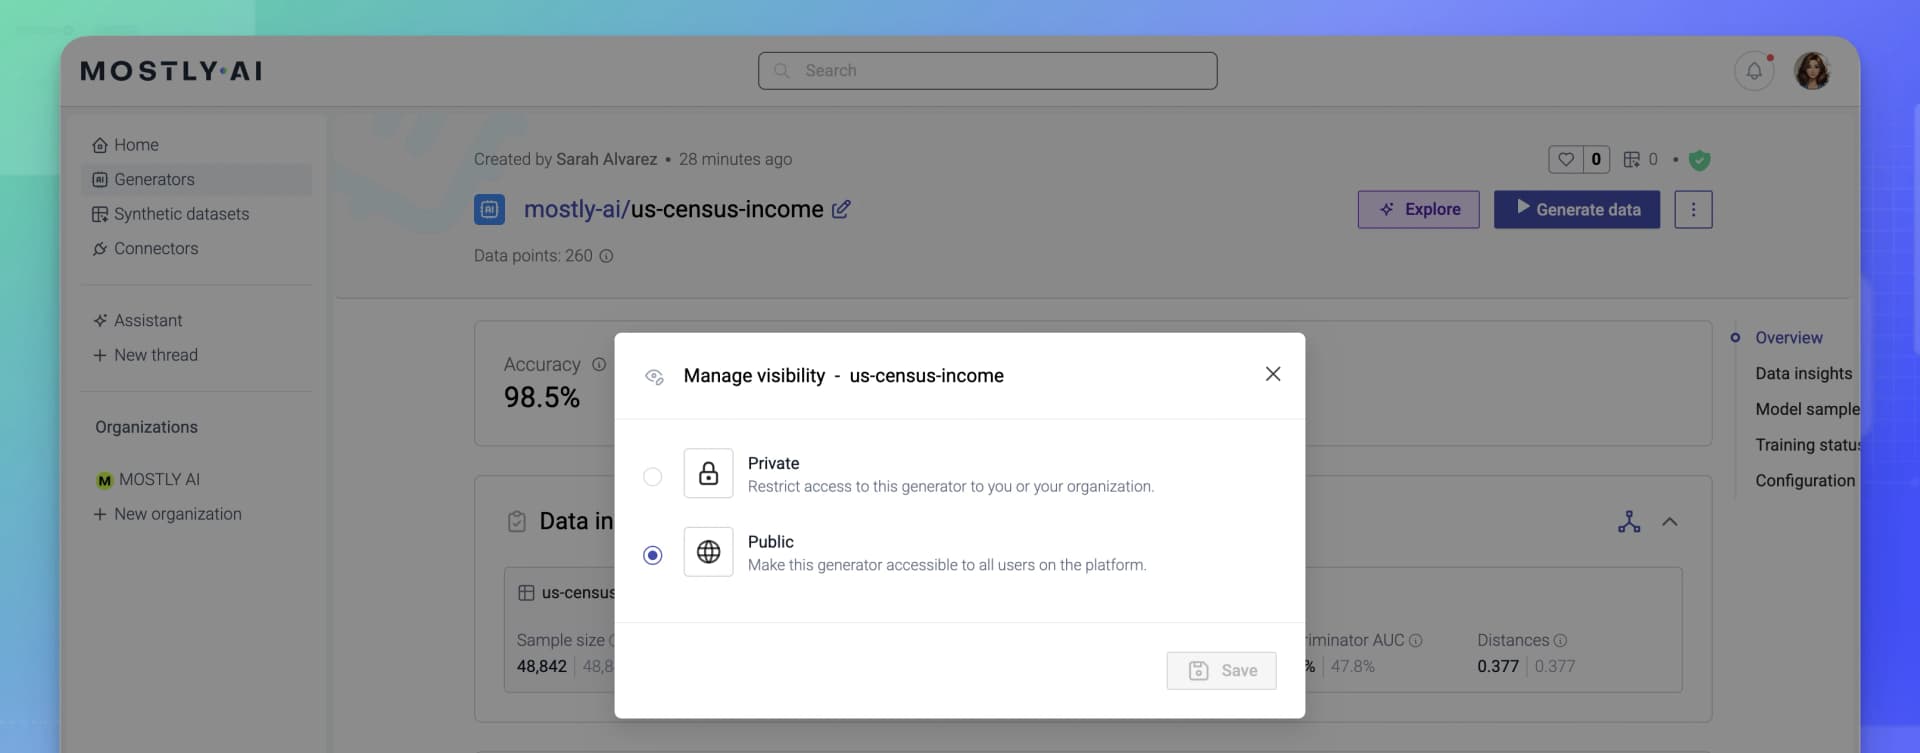Screen dimensions: 1920x753
Task: Click the mostly-ai/us-census-income title
Action: (673, 209)
